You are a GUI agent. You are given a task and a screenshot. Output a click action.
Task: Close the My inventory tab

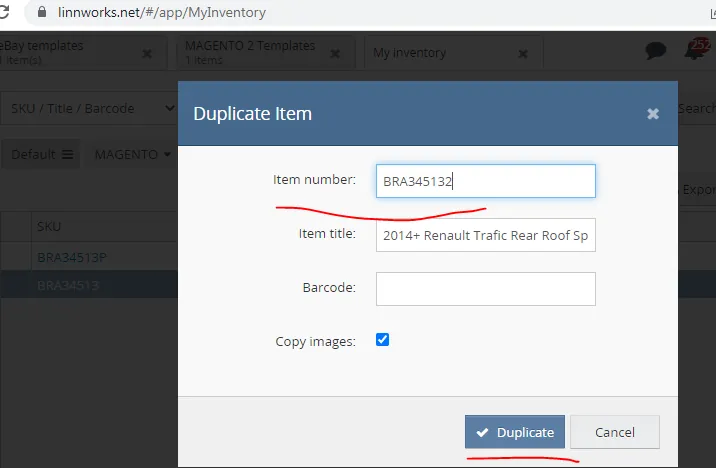pos(523,54)
